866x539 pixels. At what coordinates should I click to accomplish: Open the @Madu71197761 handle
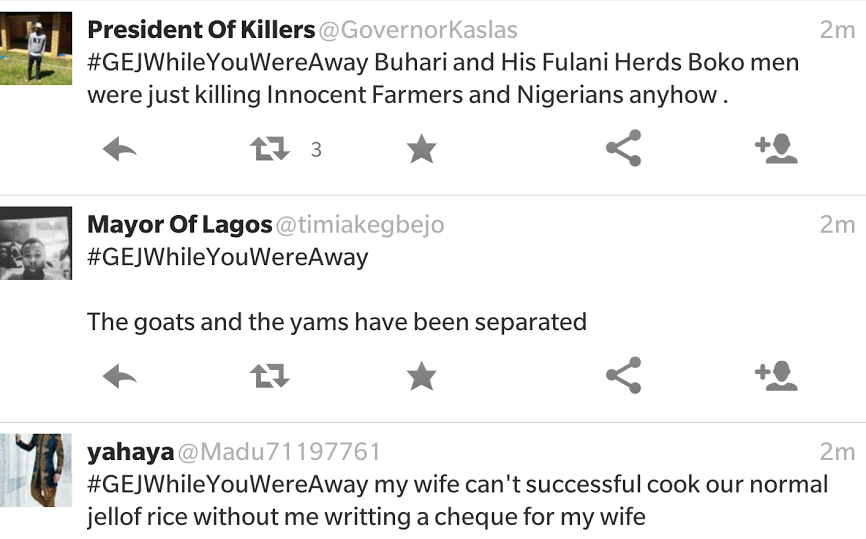(x=279, y=452)
